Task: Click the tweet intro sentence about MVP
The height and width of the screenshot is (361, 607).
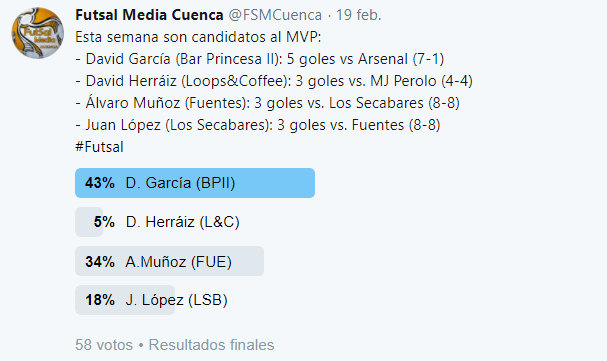Action: pos(198,37)
